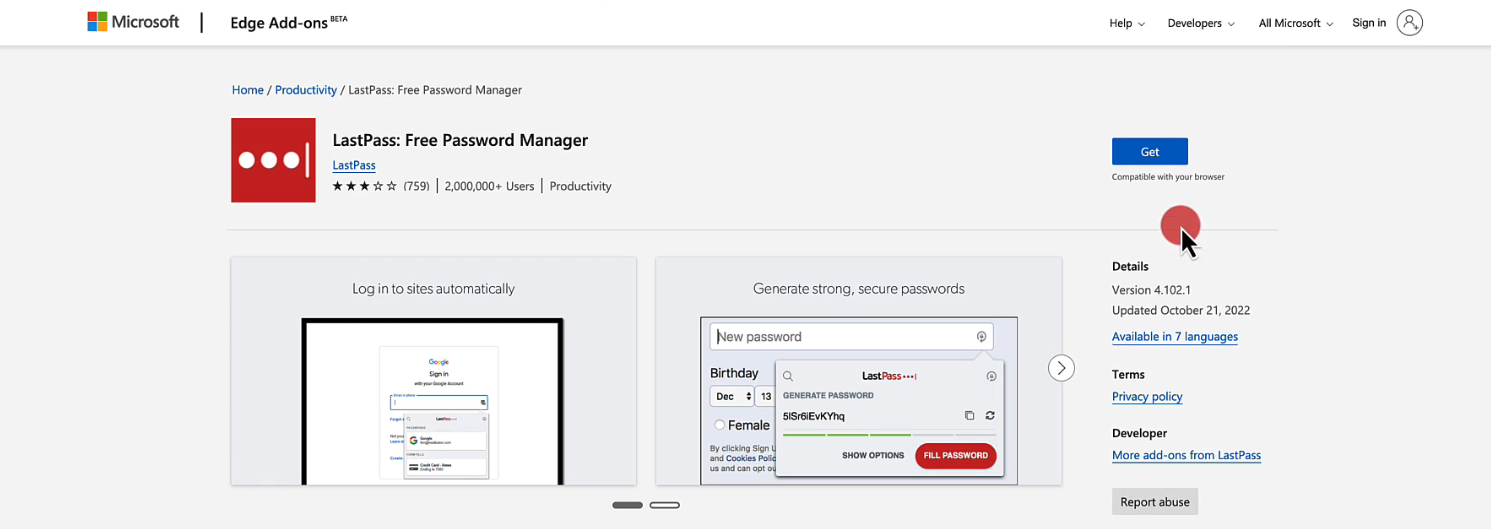Screen dimensions: 1491x529
Task: Open the 'Log in to sites automatically' screenshot
Action: click(x=433, y=371)
